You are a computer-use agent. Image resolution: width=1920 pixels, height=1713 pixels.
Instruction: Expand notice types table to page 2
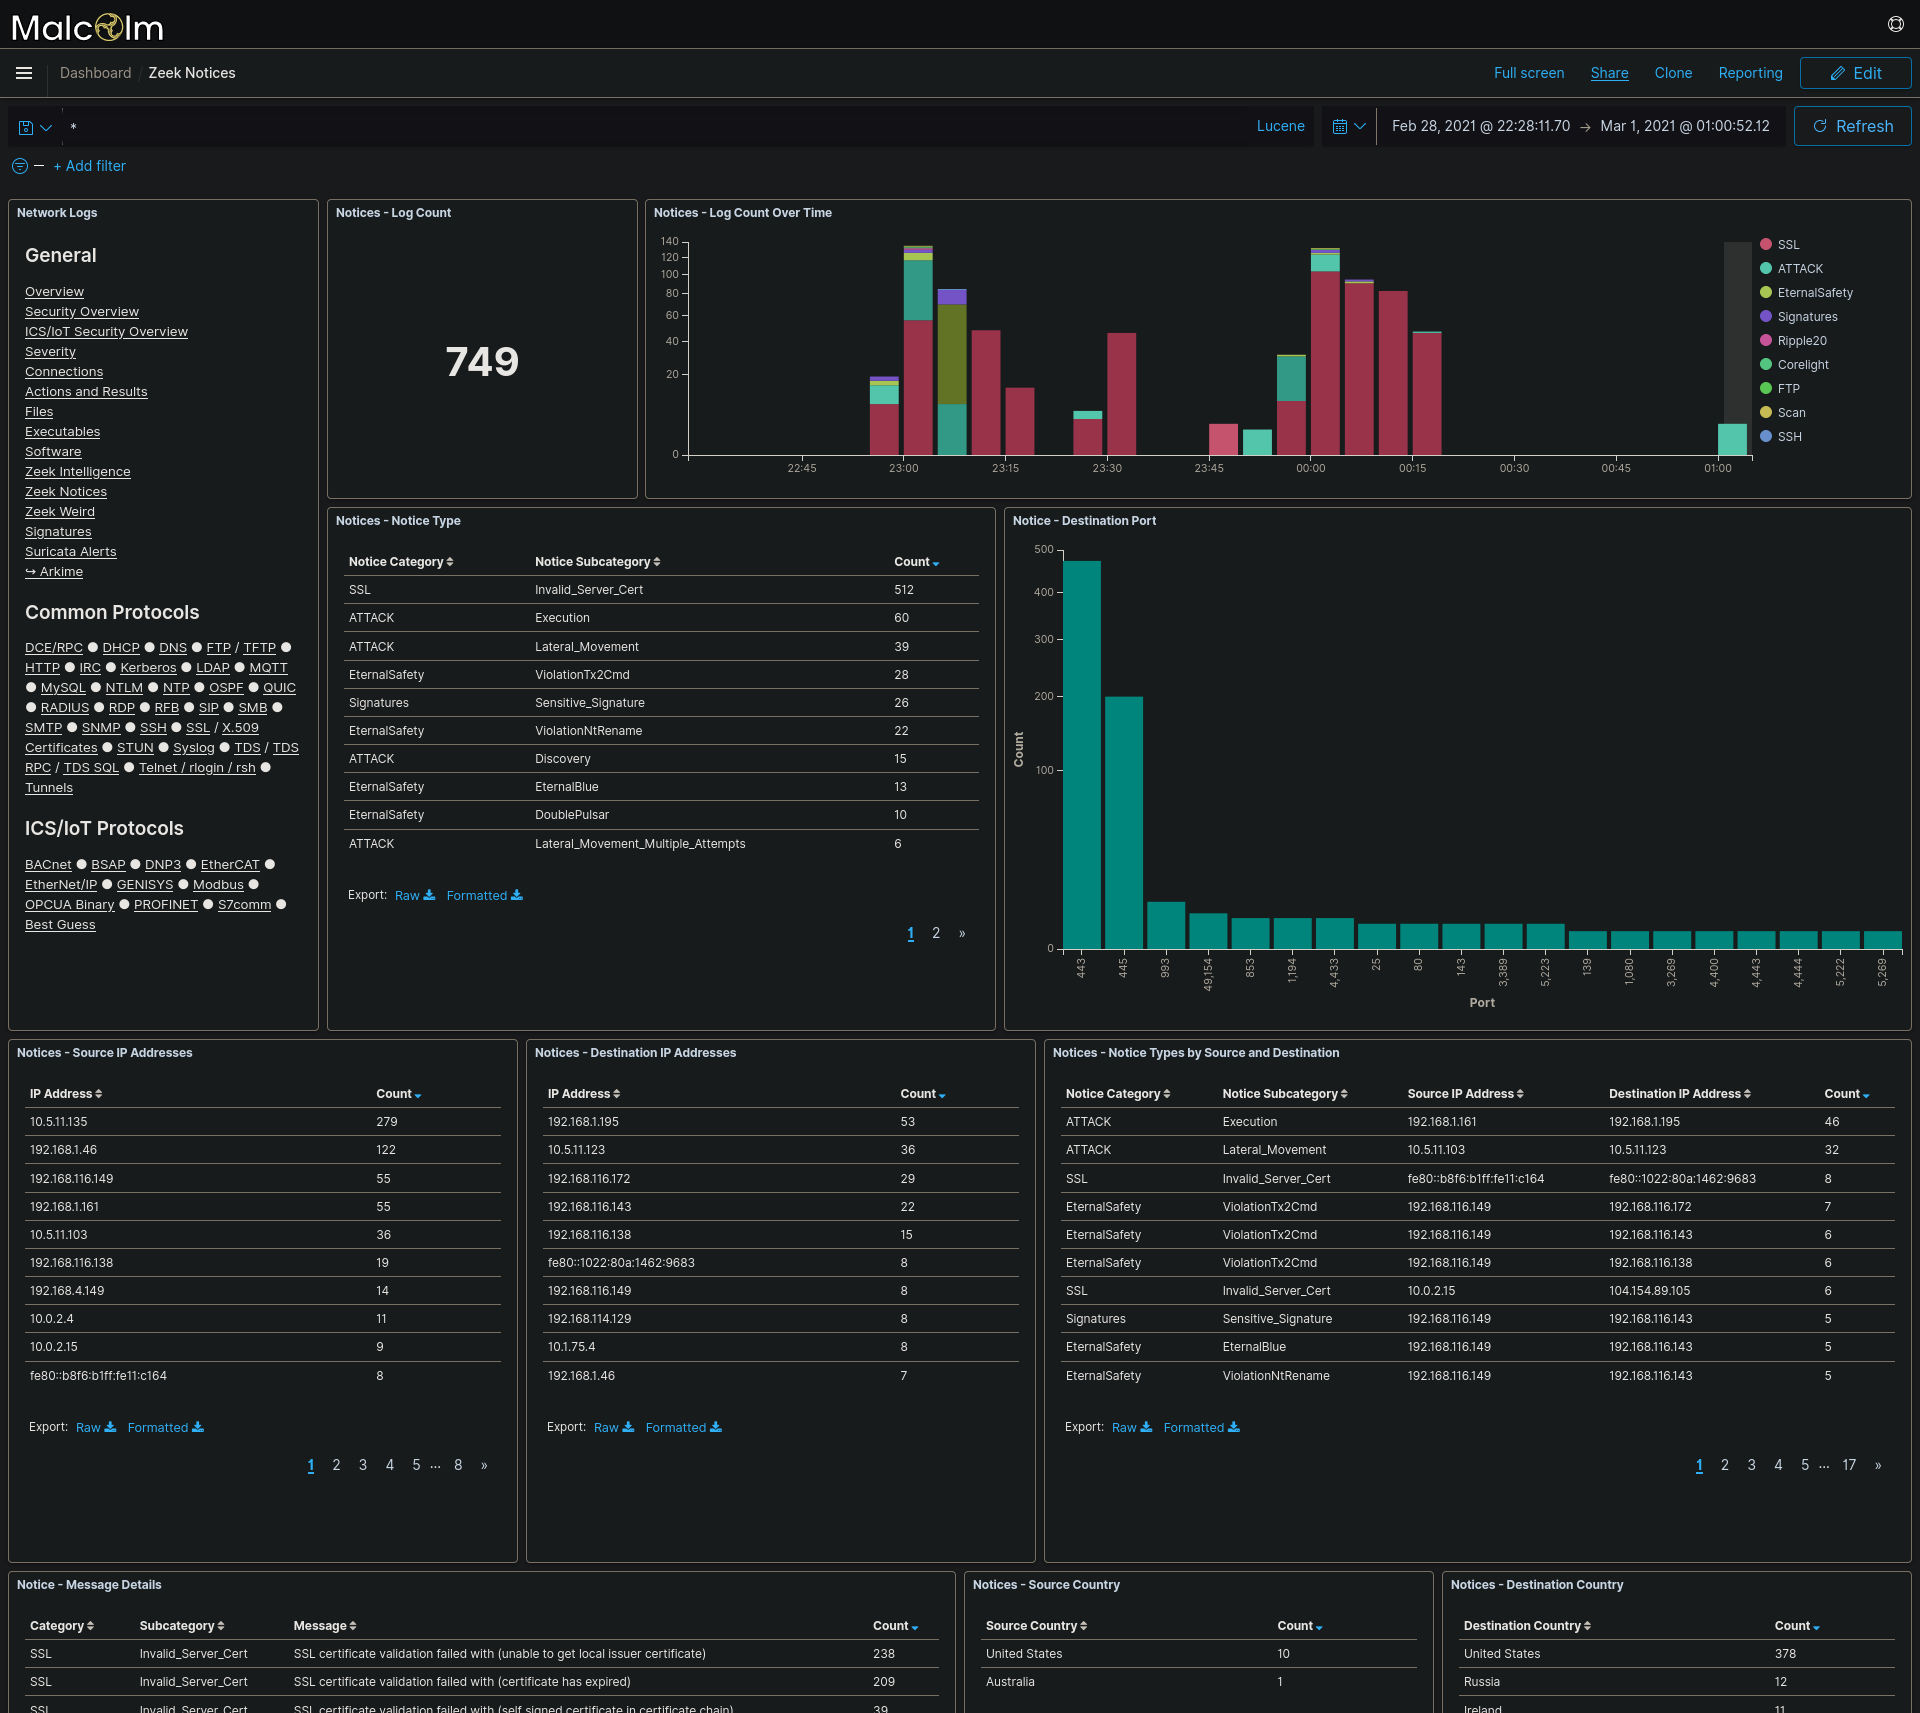point(936,933)
